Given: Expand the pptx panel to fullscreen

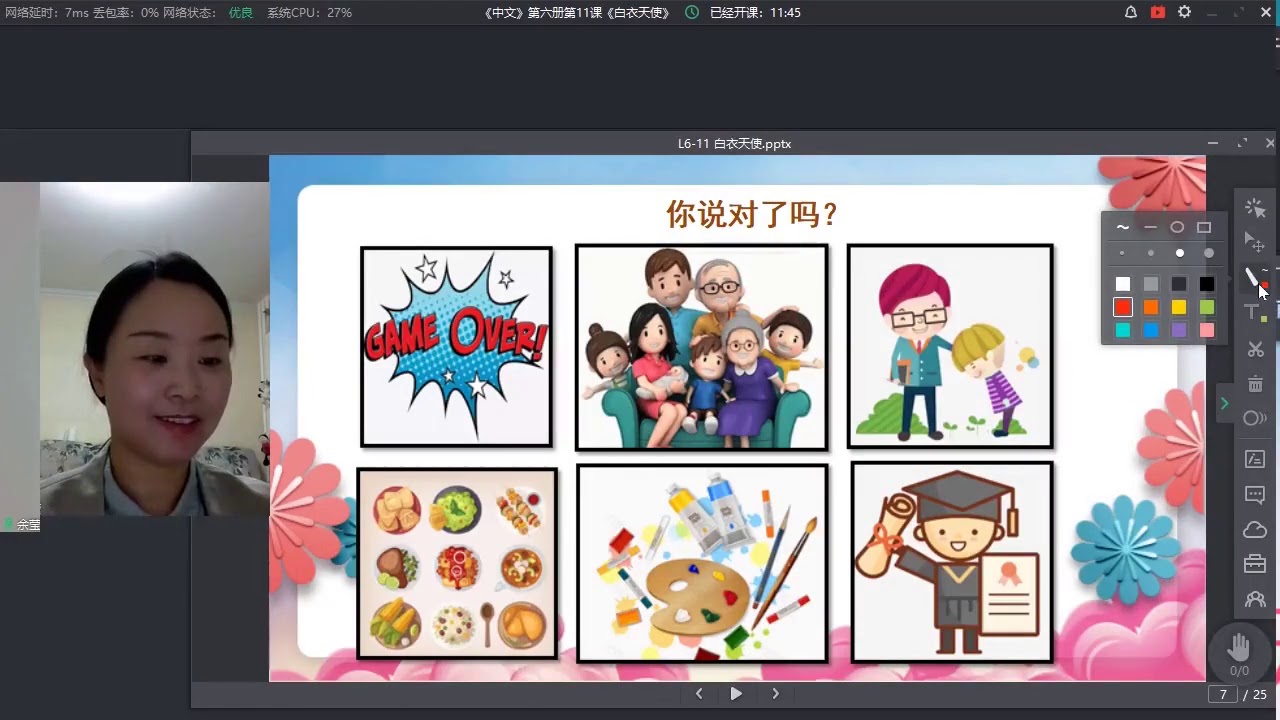Looking at the screenshot, I should [1242, 143].
